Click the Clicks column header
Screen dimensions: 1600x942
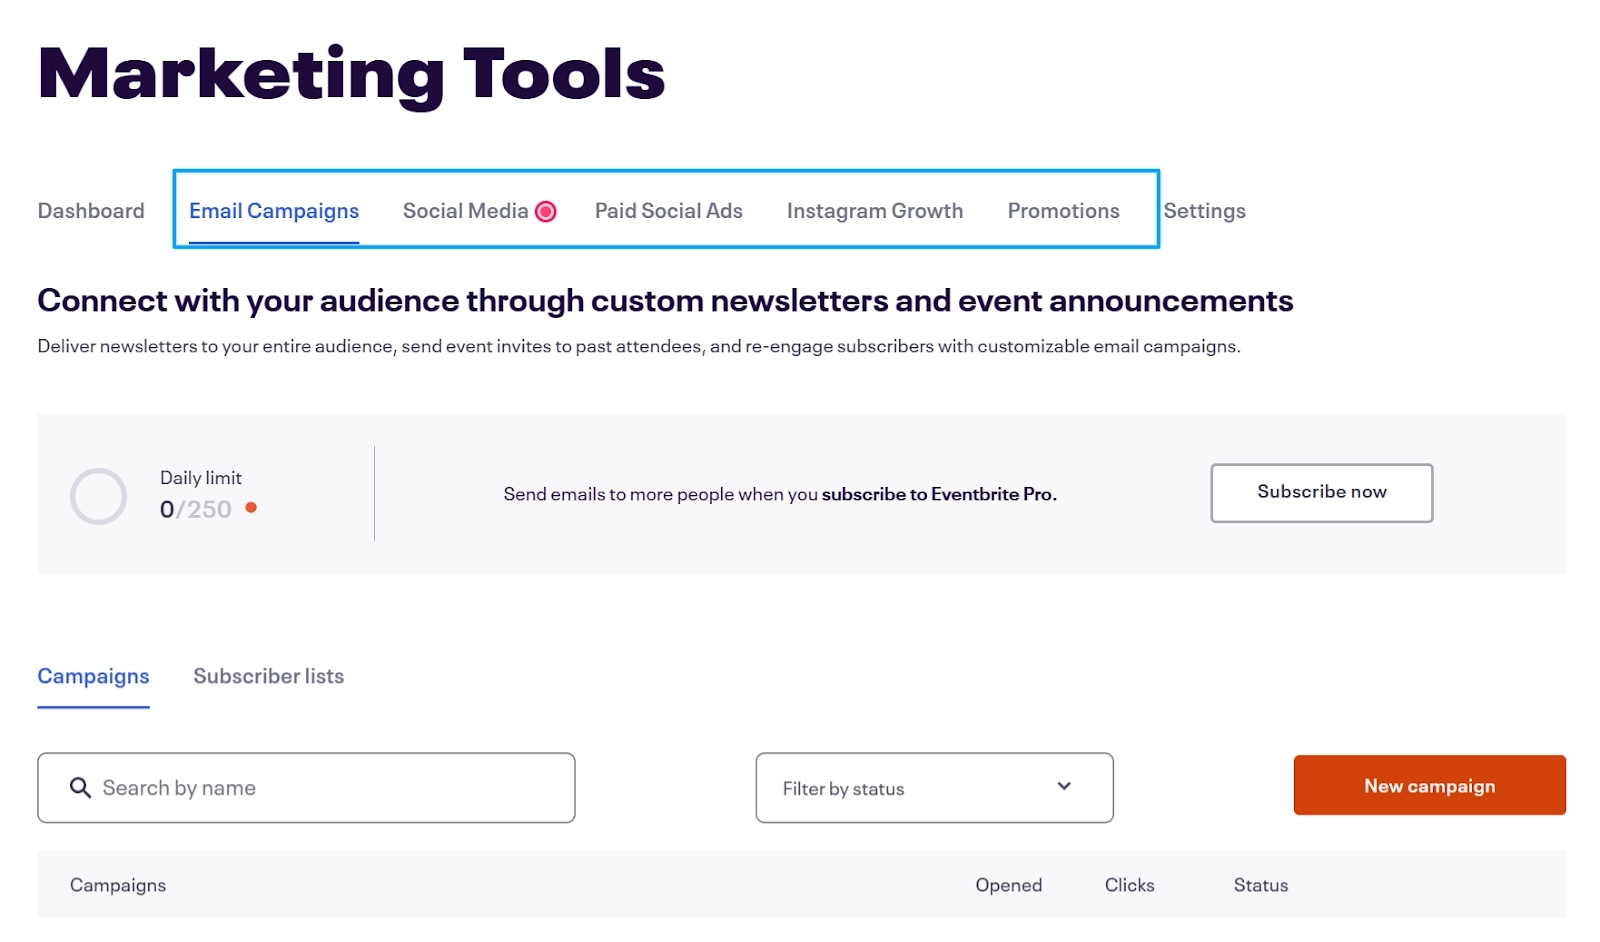[1130, 885]
